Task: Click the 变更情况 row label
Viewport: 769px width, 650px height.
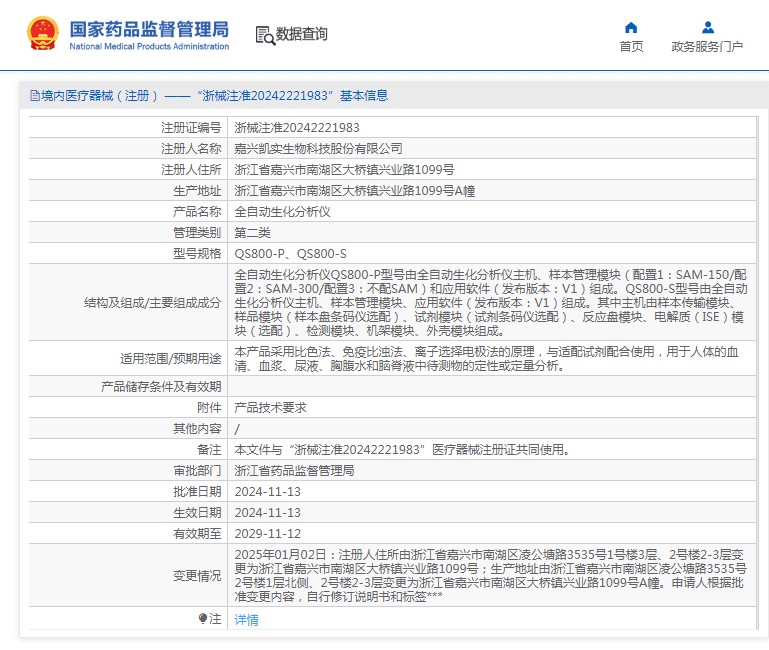Action: 196,576
